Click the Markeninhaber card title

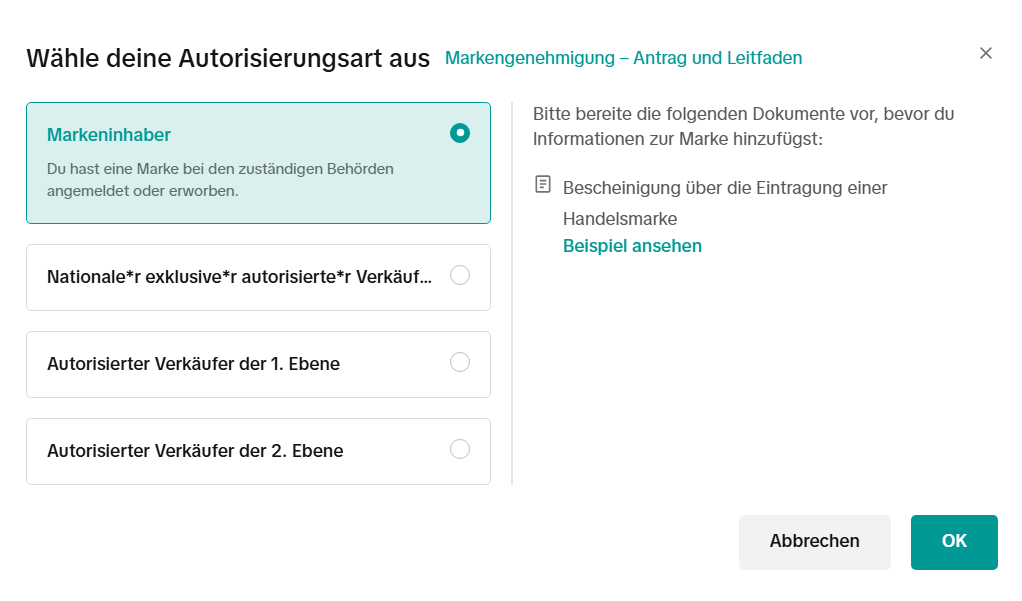point(109,135)
